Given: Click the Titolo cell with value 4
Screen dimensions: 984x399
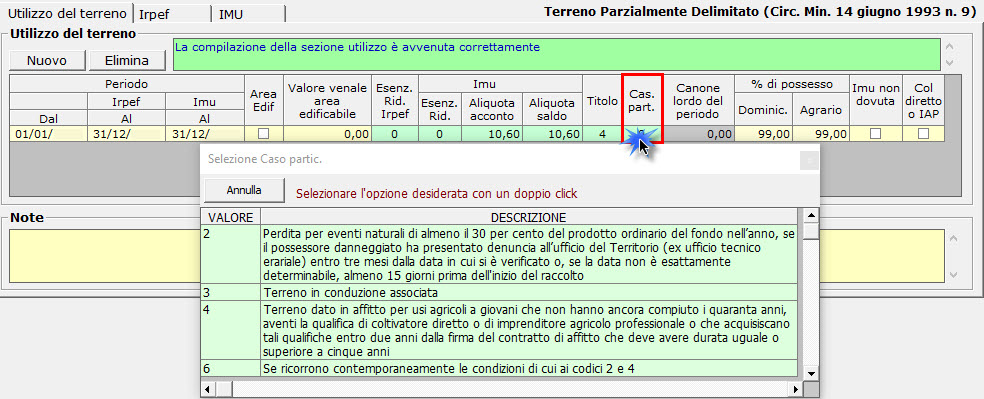Looking at the screenshot, I should click(602, 133).
